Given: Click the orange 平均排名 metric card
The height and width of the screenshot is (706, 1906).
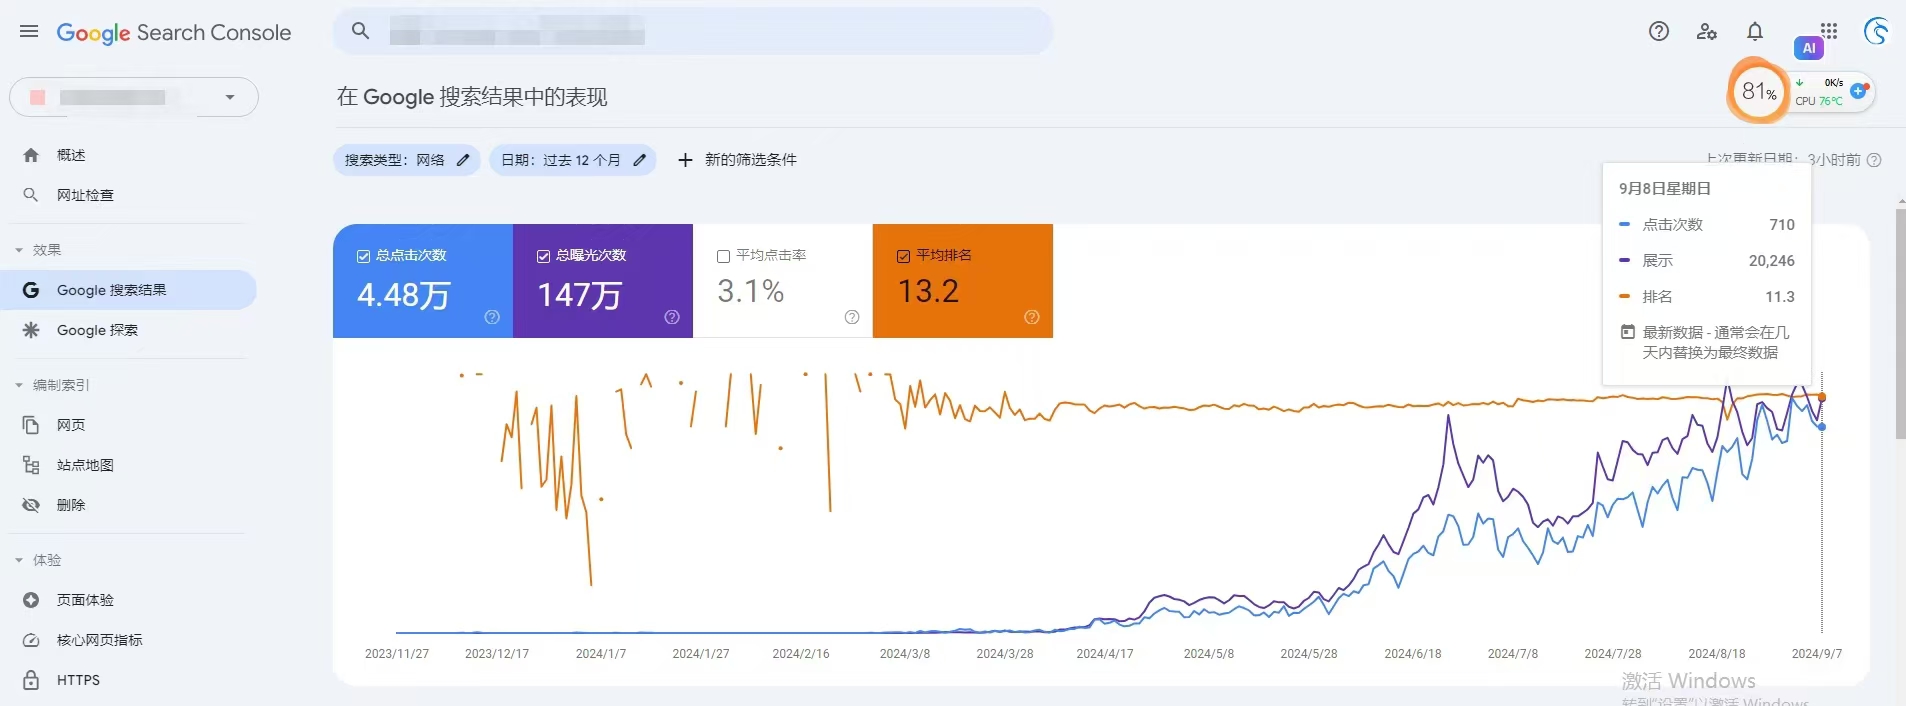Looking at the screenshot, I should 962,281.
